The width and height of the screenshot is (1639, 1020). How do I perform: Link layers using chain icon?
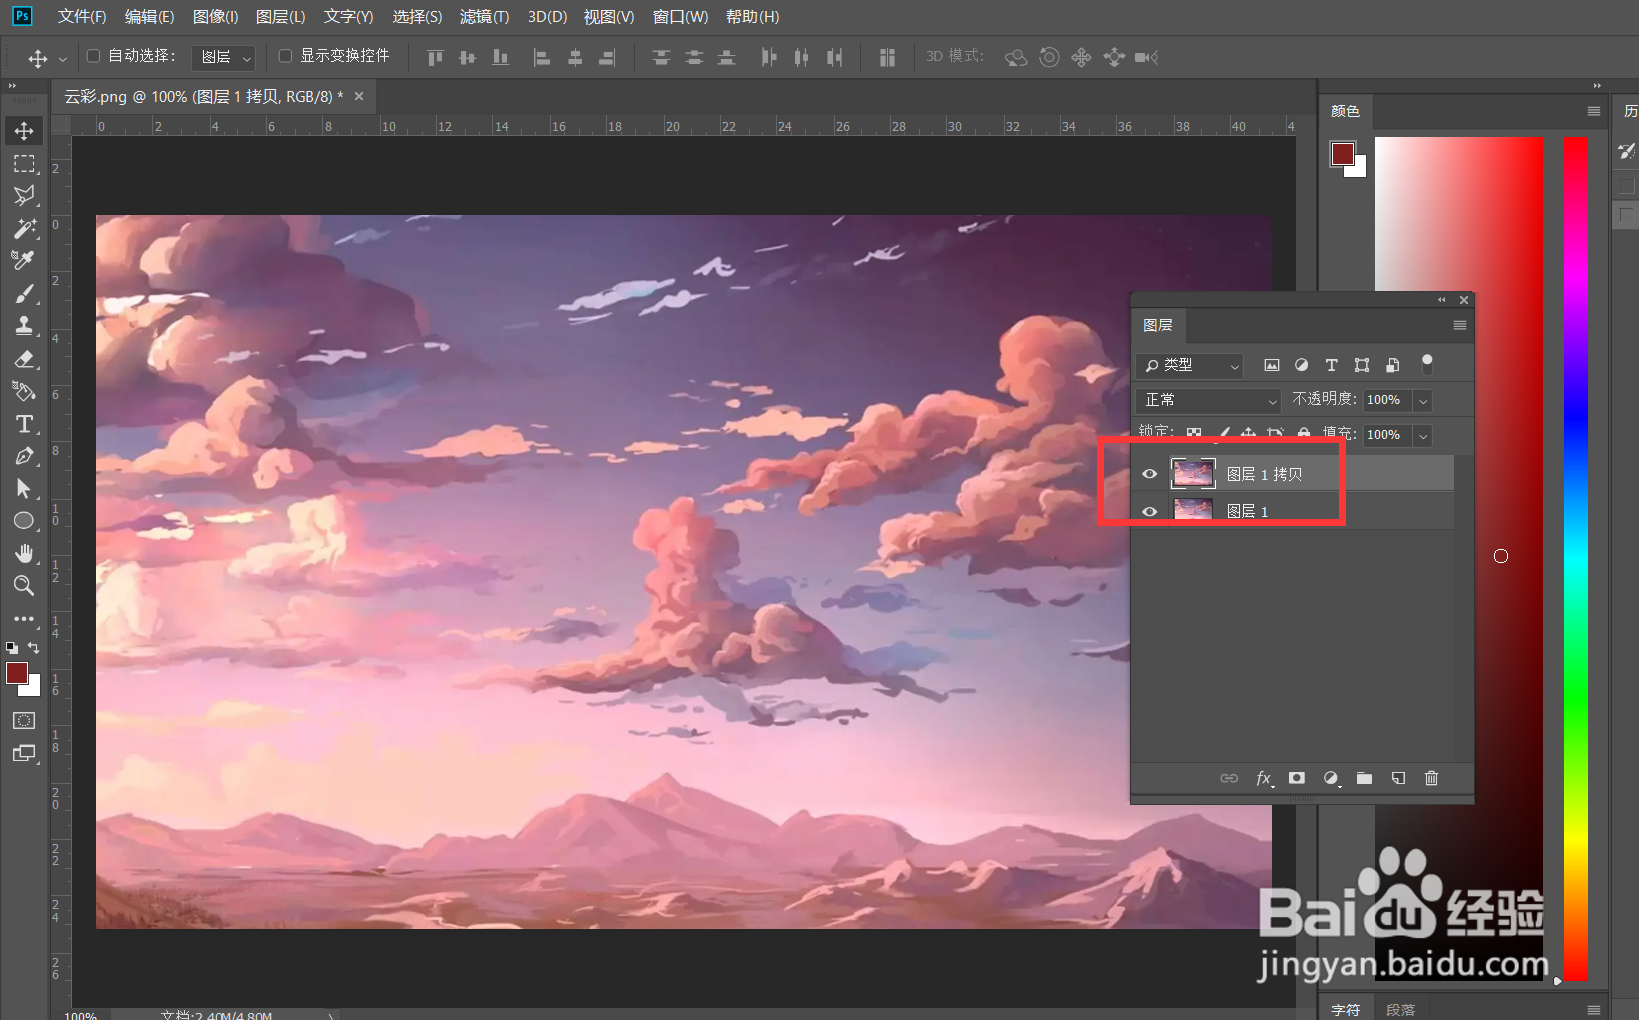point(1229,778)
